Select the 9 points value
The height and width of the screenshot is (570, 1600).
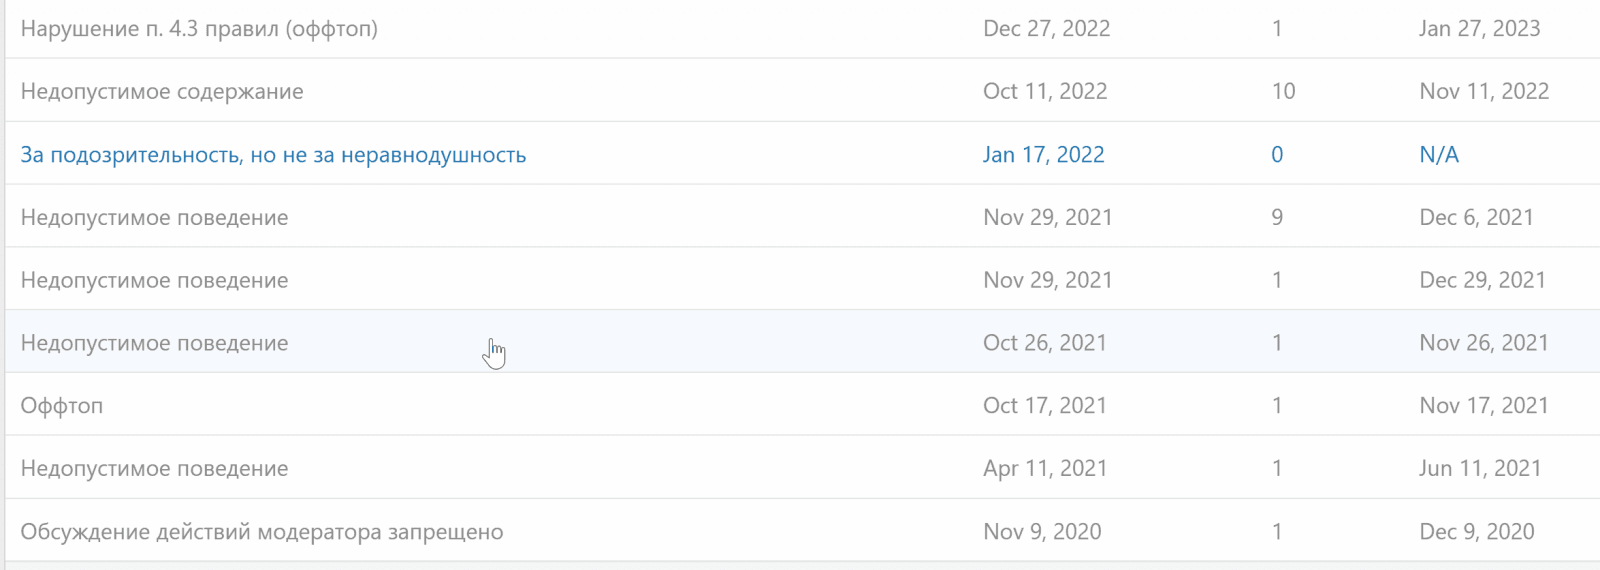pyautogui.click(x=1277, y=218)
